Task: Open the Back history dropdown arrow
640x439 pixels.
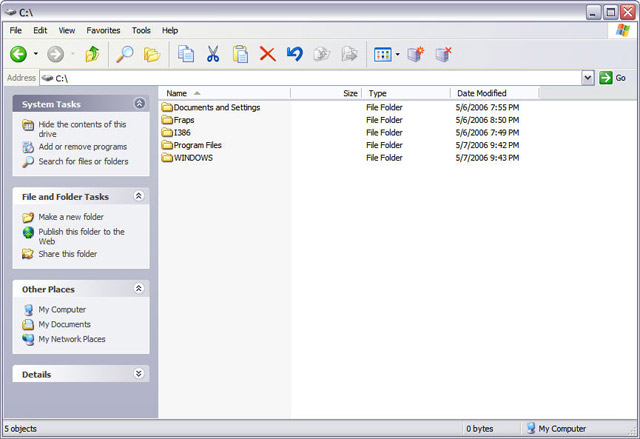Action: point(36,54)
